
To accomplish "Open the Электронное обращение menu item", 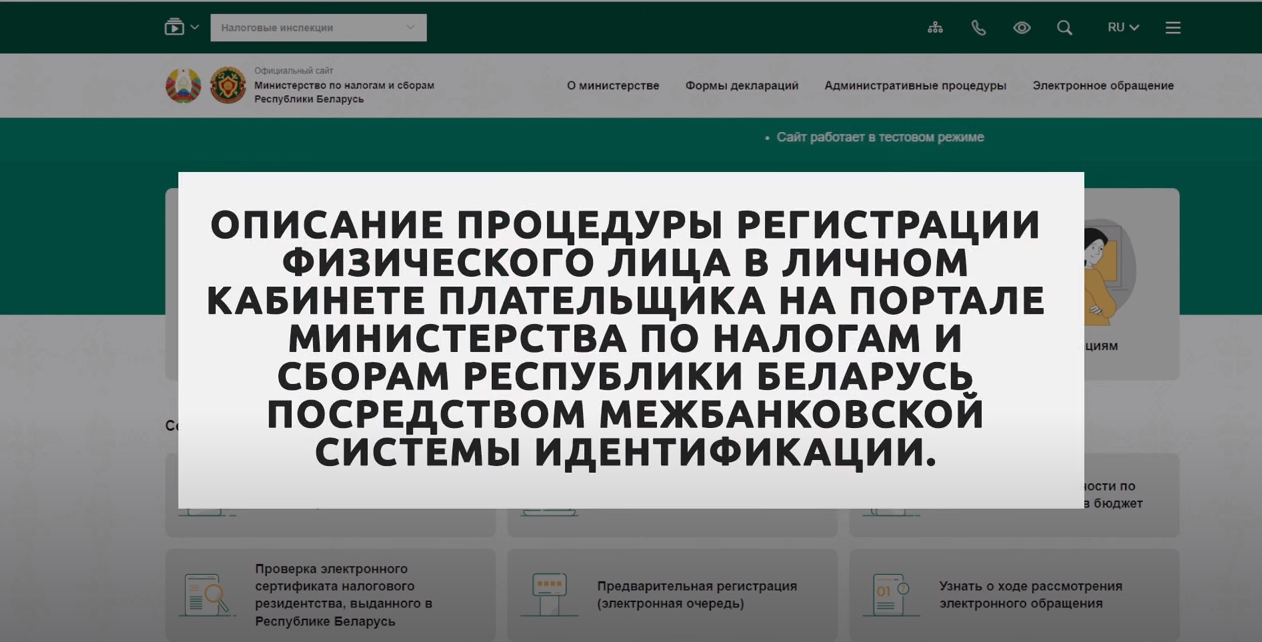I will tap(1103, 86).
